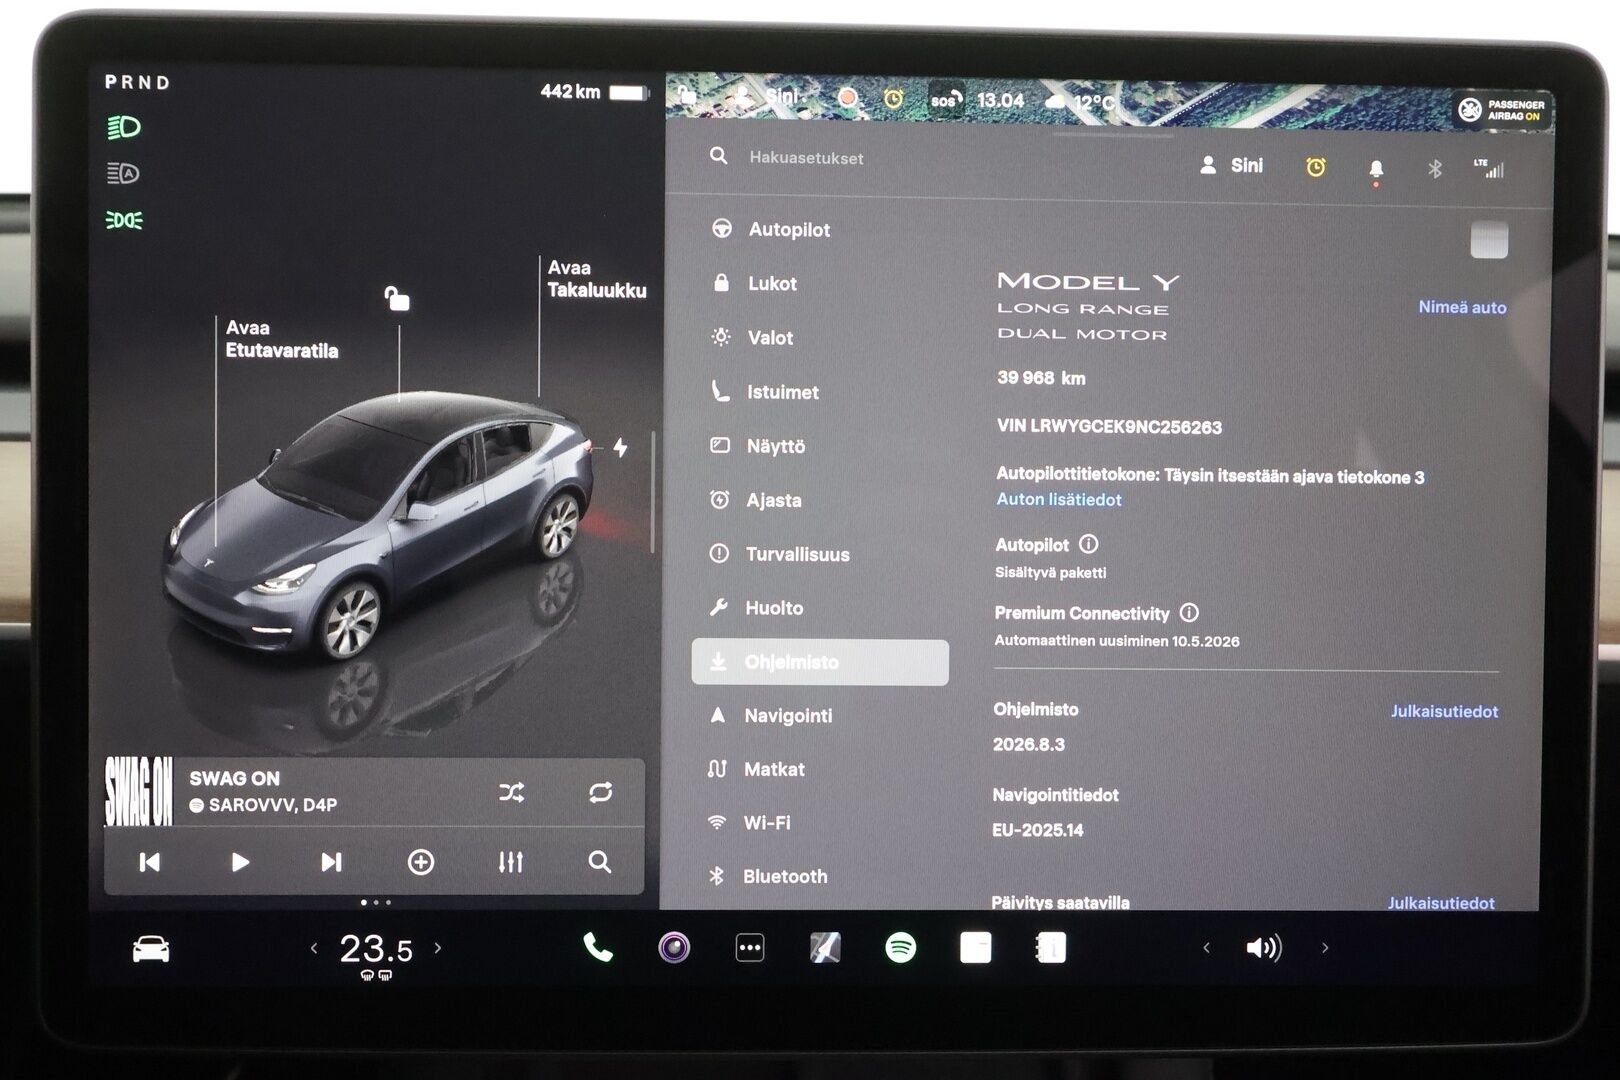Open the media equalizer icon
The image size is (1620, 1080).
tap(511, 862)
